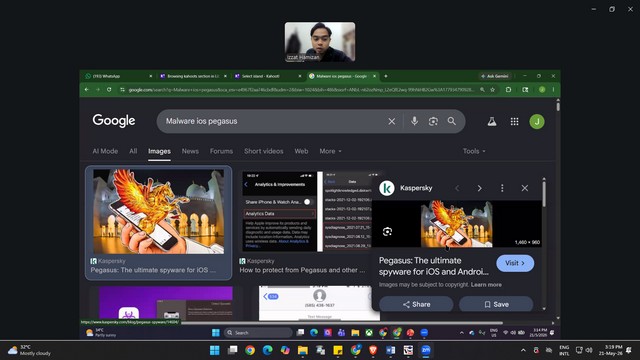Open three-dot options in Kaspersky preview panel
This screenshot has width=640, height=360.
[x=502, y=188]
